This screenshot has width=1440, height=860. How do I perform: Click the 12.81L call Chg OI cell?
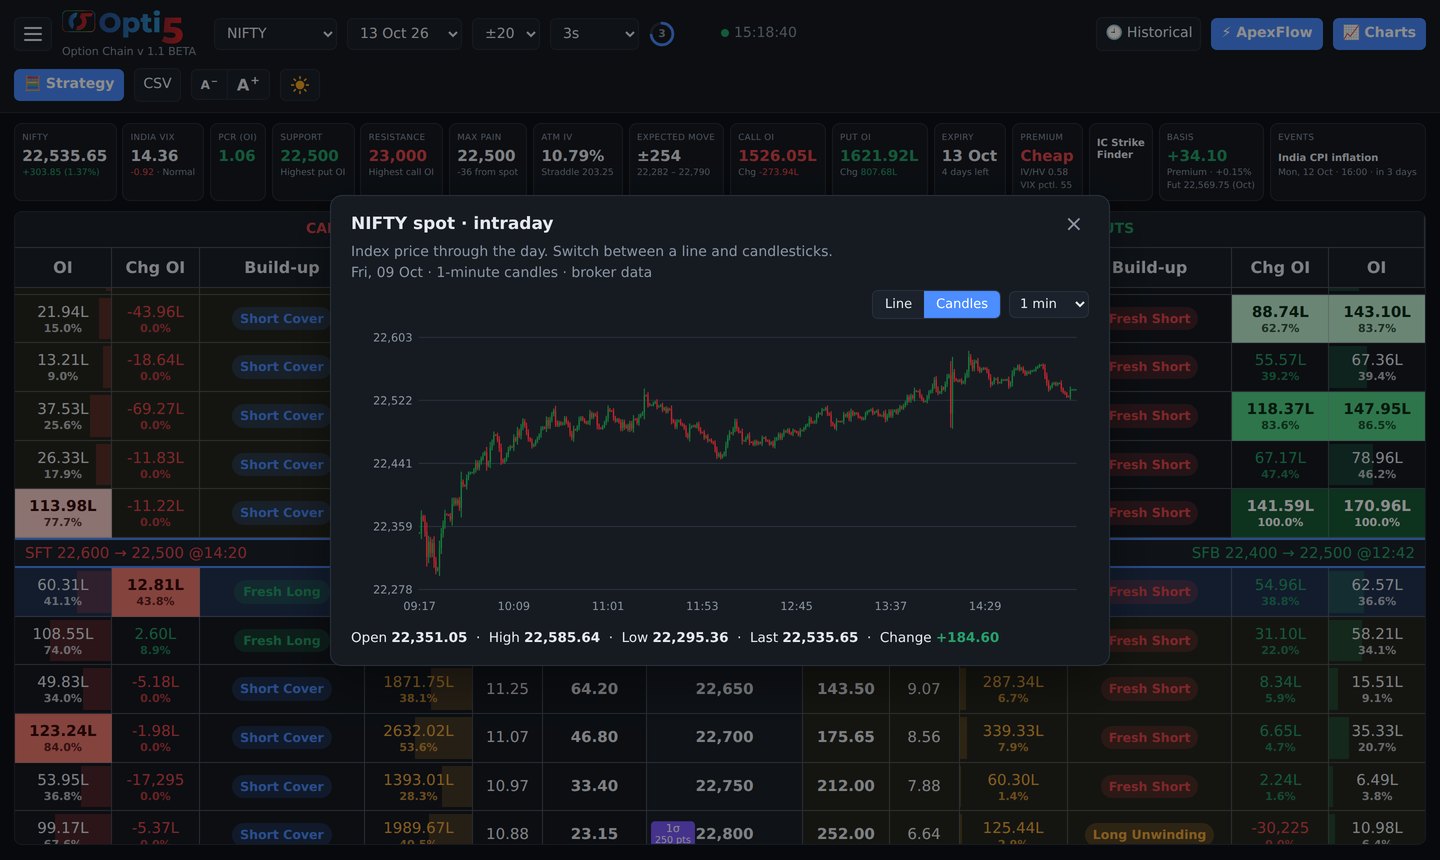[x=155, y=592]
